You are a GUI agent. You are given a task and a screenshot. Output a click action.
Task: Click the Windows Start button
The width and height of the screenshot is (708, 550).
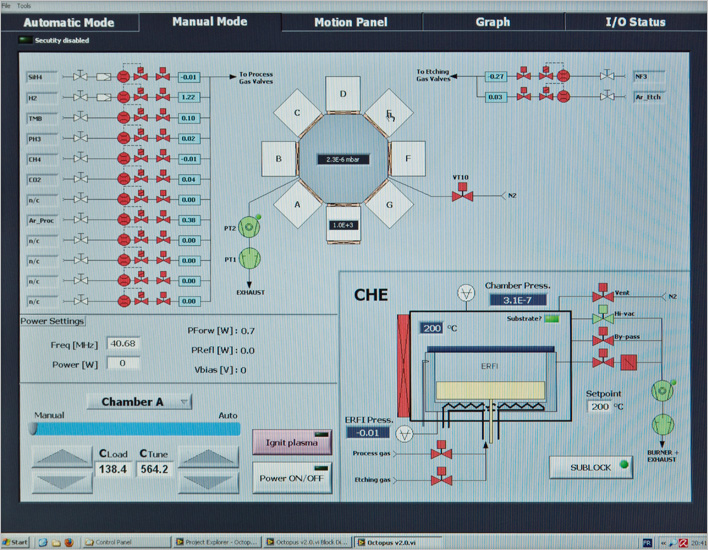pyautogui.click(x=17, y=542)
